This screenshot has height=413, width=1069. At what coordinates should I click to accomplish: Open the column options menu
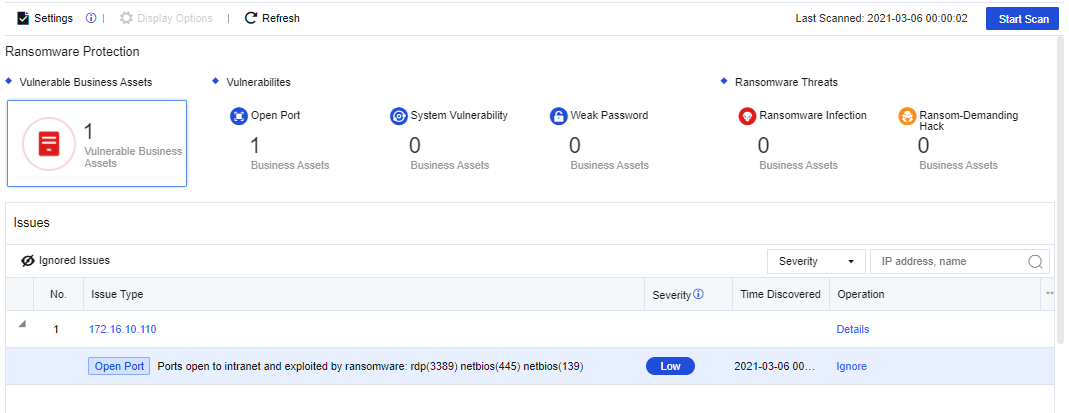coord(1049,294)
